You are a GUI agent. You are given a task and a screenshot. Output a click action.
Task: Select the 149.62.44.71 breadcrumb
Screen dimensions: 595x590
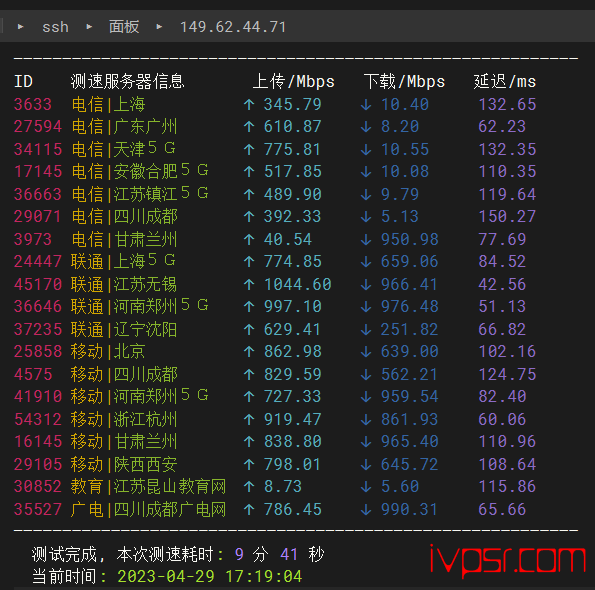point(233,27)
